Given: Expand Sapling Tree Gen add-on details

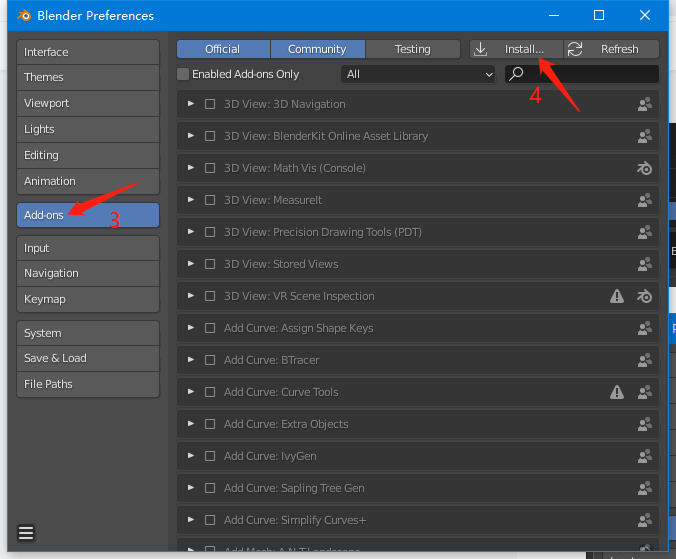Looking at the screenshot, I should (191, 488).
